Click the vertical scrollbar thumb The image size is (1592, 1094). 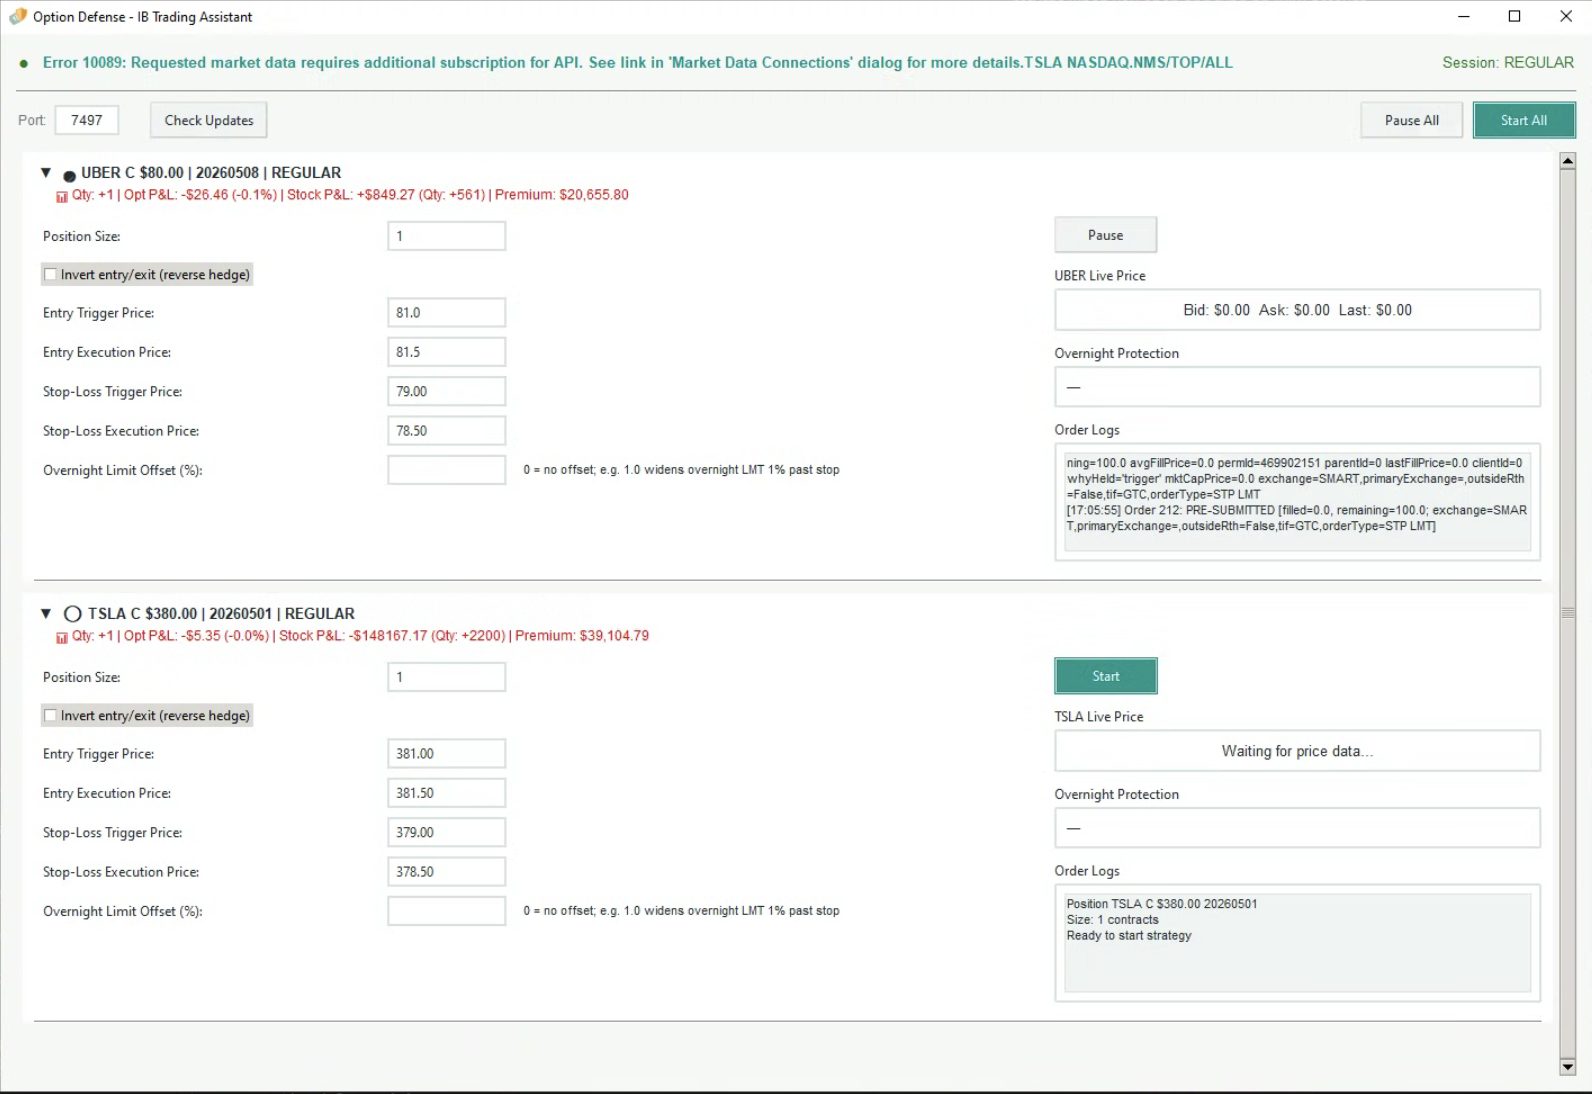[1567, 613]
